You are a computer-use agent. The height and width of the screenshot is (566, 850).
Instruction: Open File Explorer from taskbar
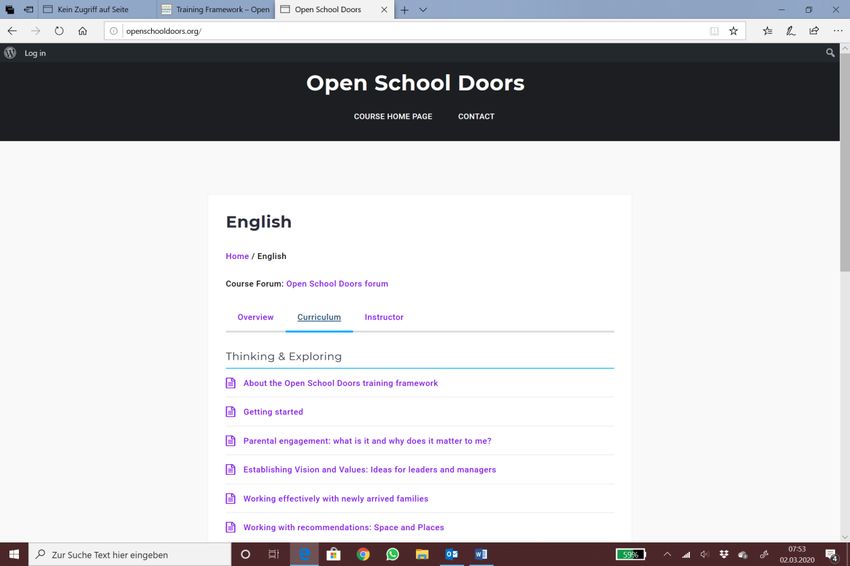tap(422, 554)
